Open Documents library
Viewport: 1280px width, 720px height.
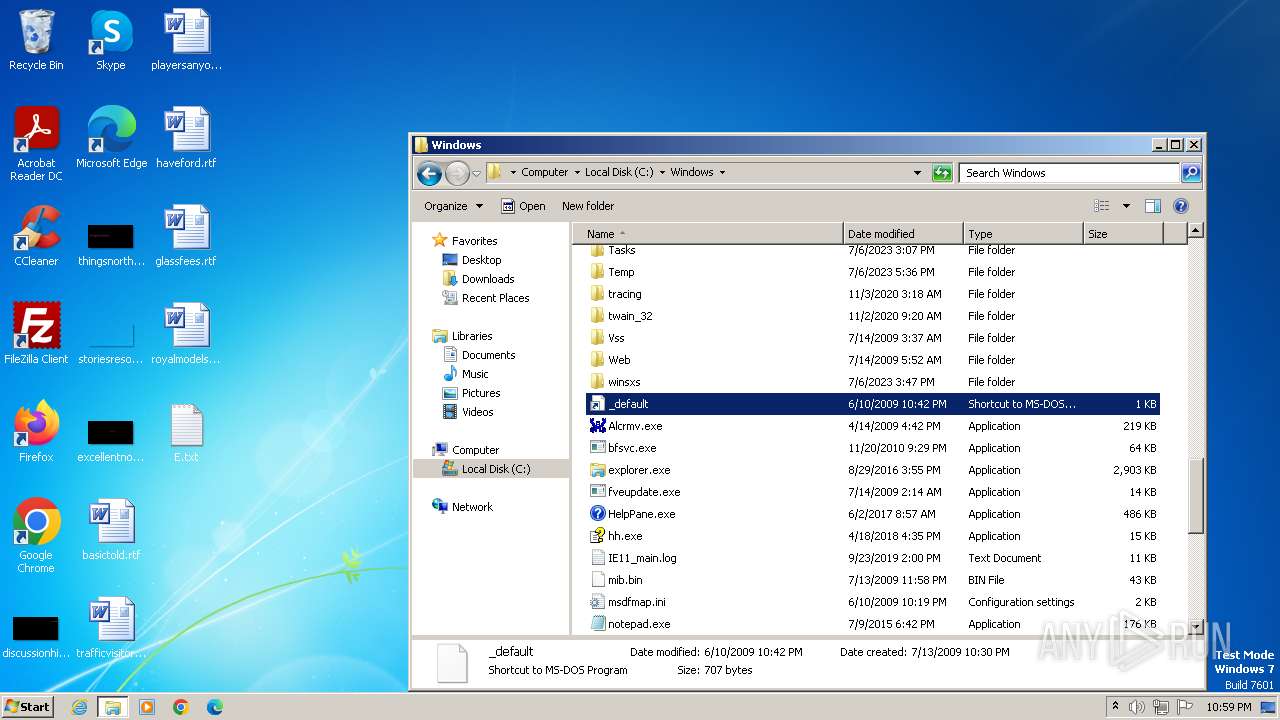(x=488, y=355)
